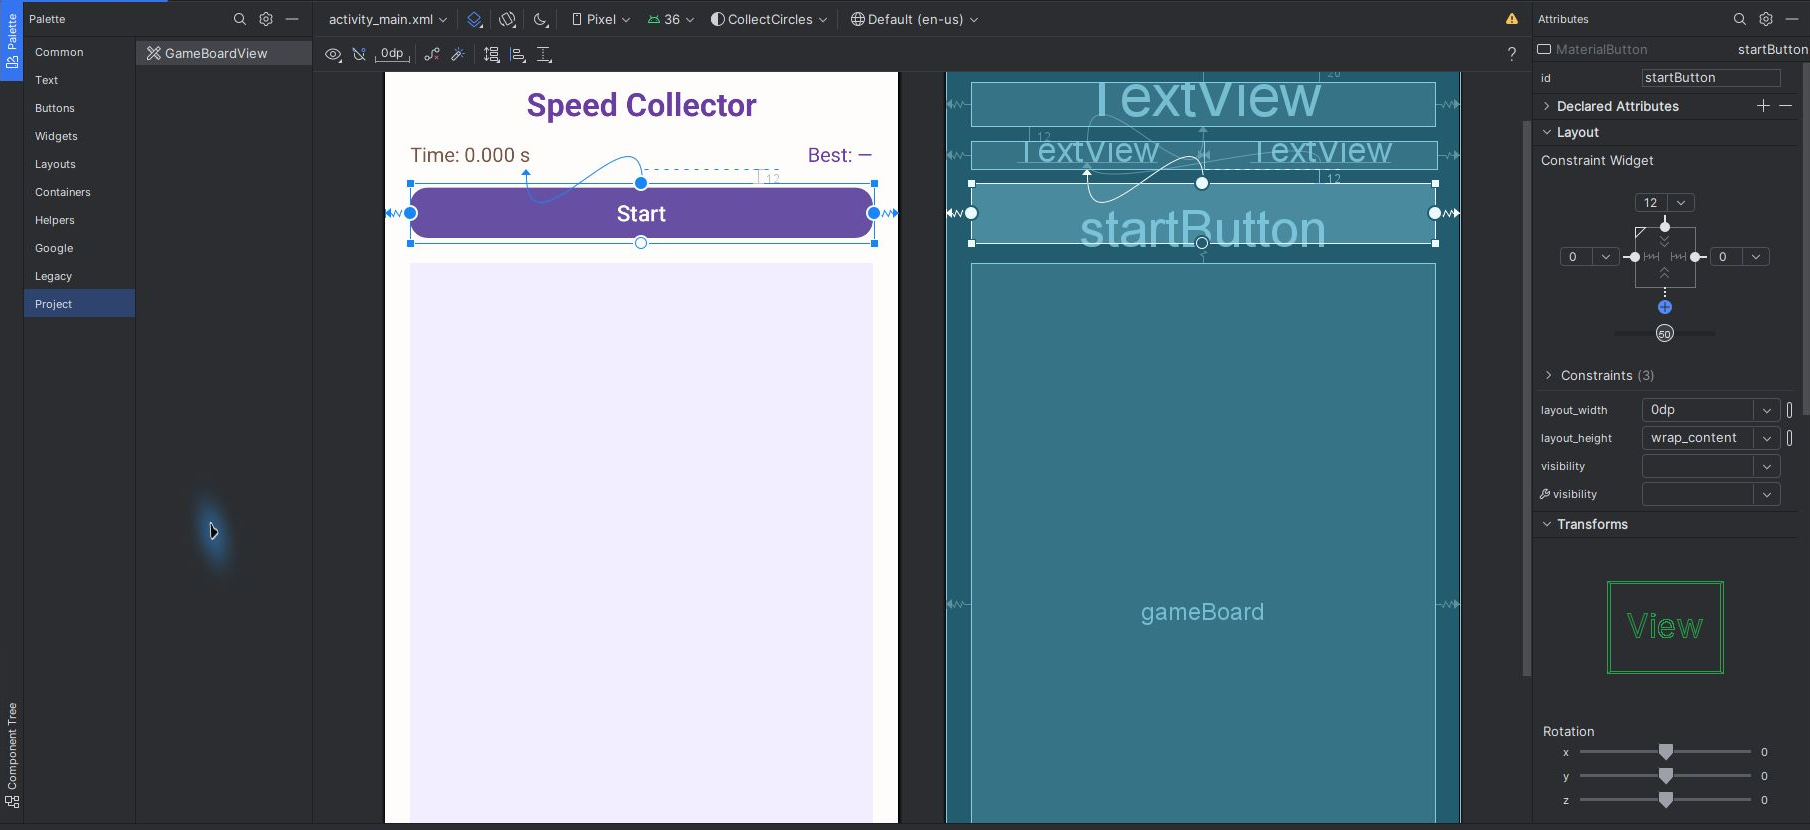Select the Common palette category

(79, 52)
